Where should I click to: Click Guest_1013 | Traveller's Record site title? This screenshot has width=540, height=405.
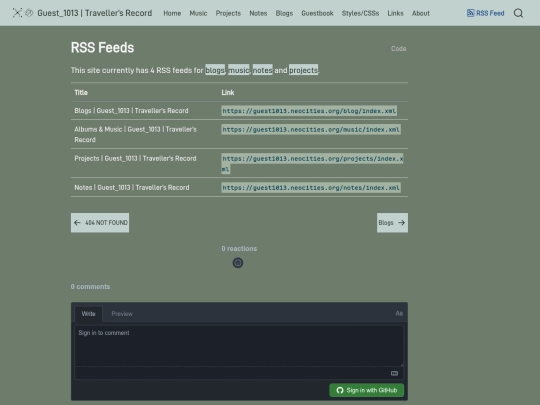pos(95,13)
